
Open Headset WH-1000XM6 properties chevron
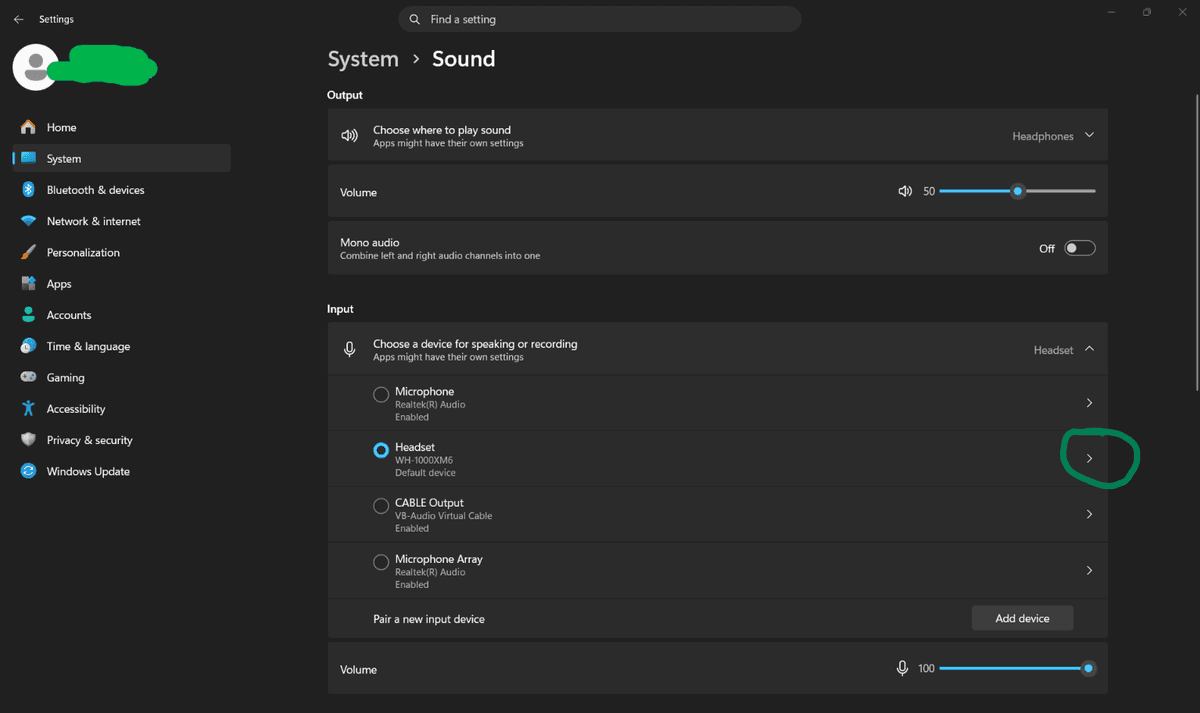(x=1089, y=458)
